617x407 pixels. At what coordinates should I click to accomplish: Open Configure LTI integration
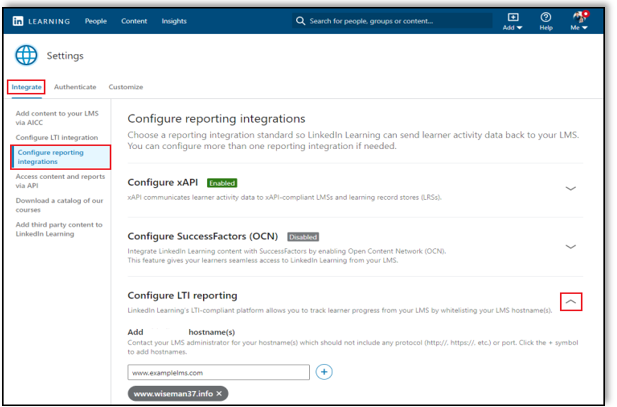pos(57,137)
